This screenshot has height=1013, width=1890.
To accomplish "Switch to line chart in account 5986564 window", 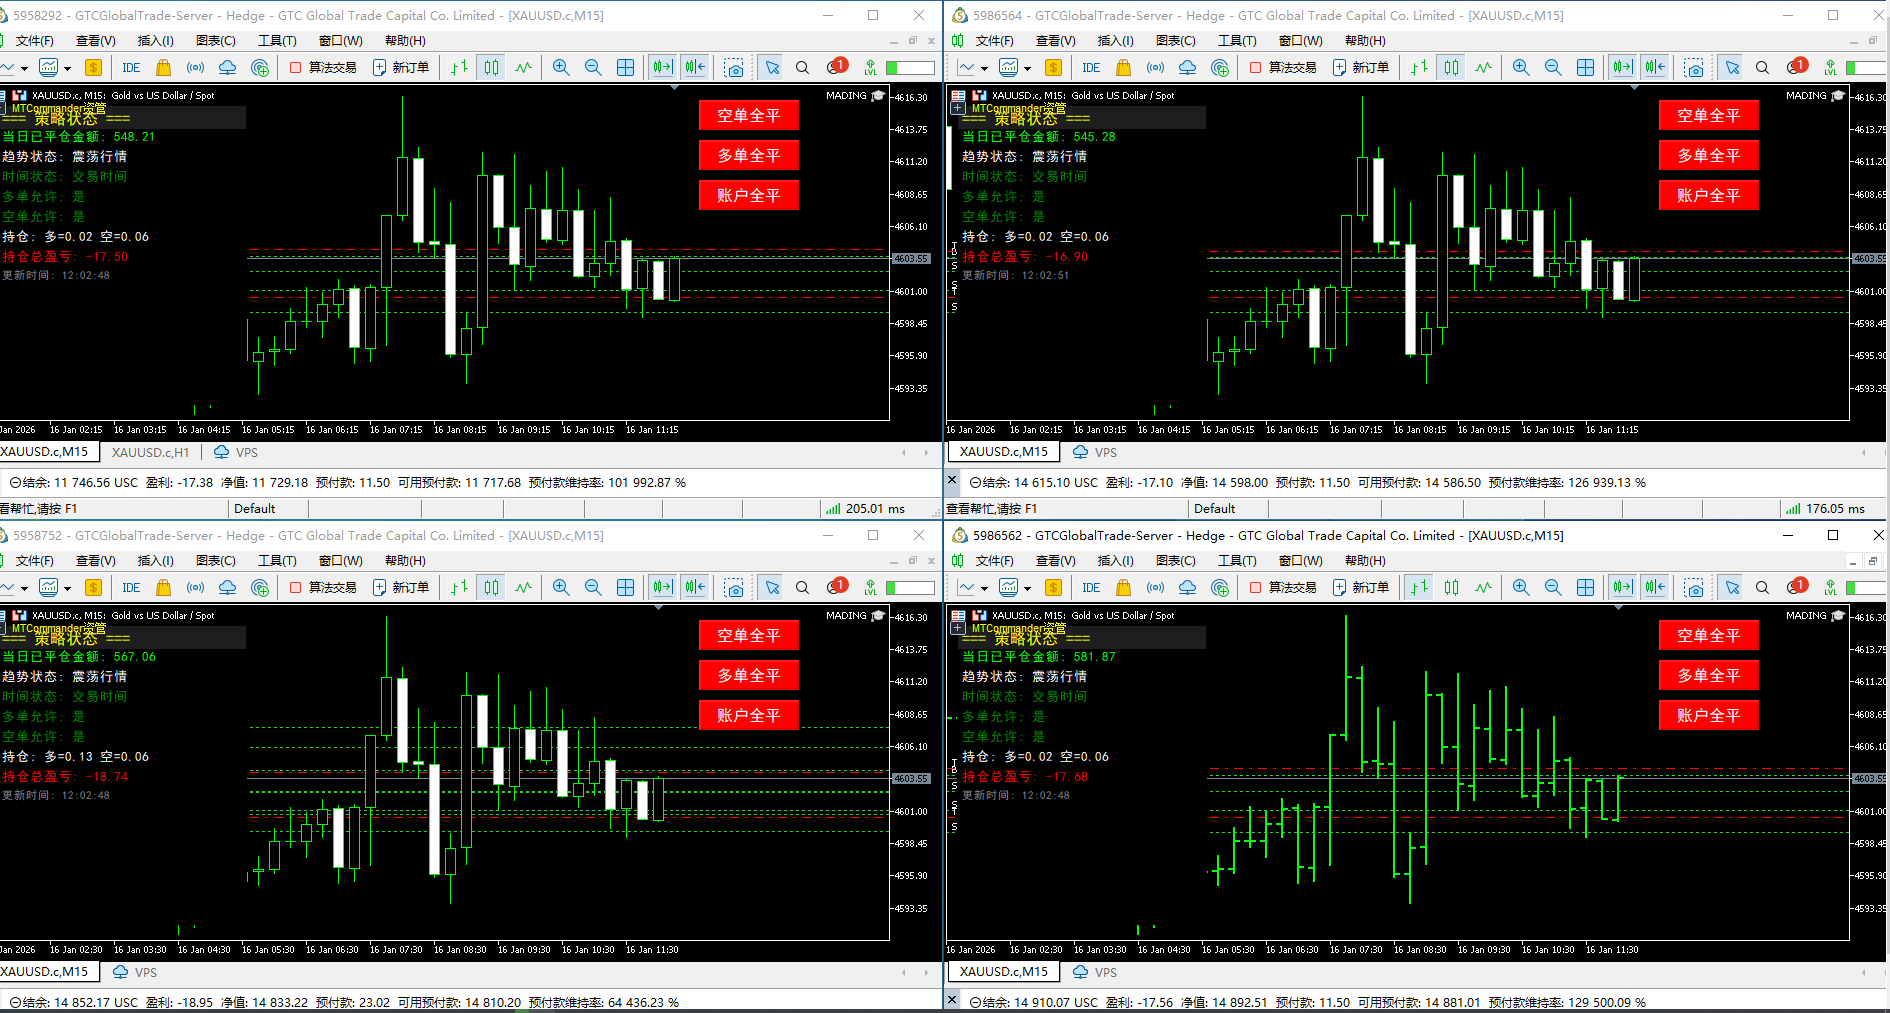I will tap(1483, 68).
